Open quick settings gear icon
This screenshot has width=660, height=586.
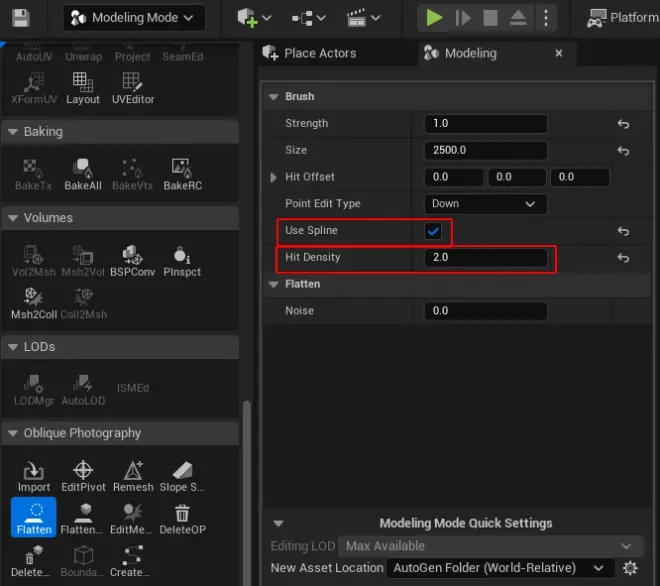click(x=630, y=568)
